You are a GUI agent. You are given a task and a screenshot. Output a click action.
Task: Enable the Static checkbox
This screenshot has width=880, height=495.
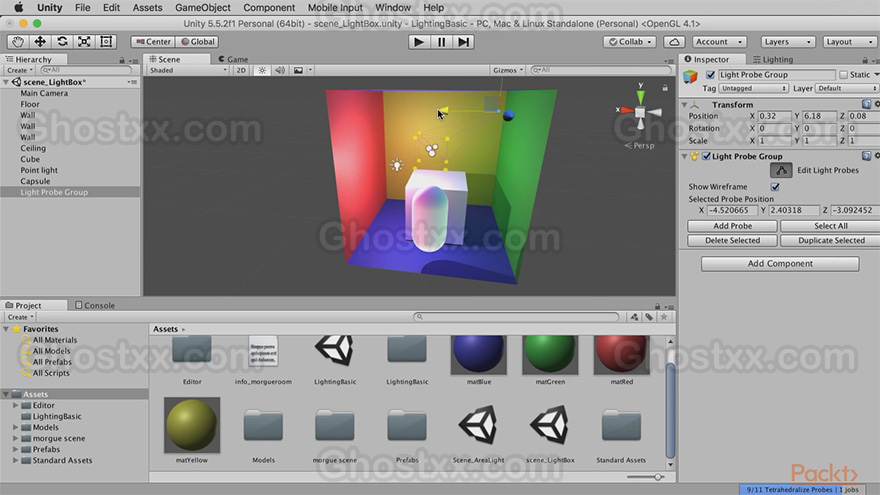[843, 75]
